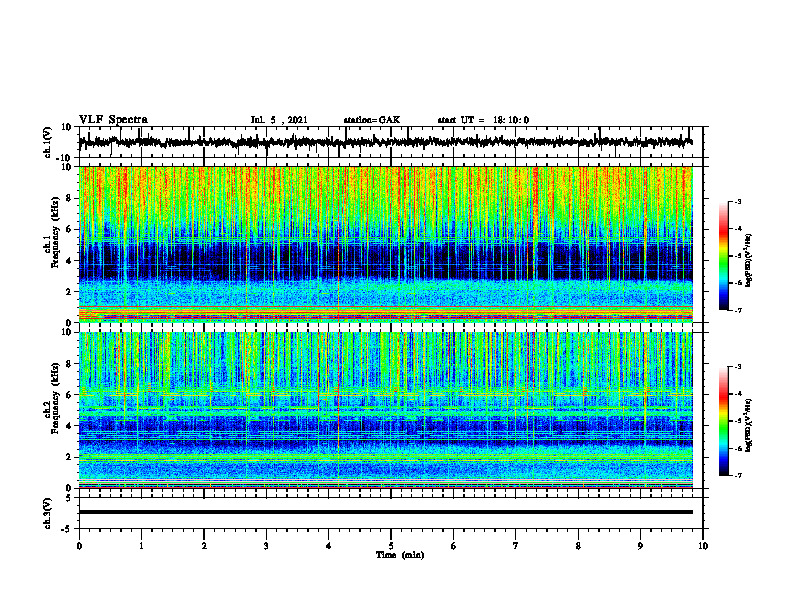This screenshot has width=792, height=612.
Task: Click the ch.1 voltage waveform trace panel
Action: tap(390, 142)
